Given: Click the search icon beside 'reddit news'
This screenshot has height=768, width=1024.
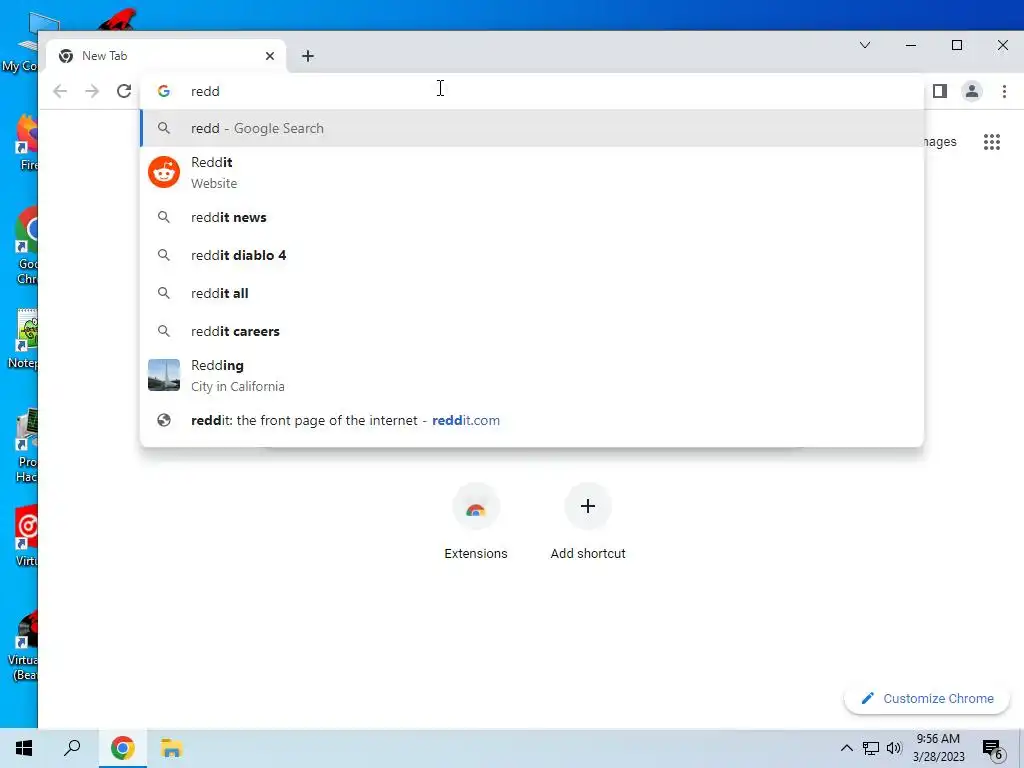Looking at the screenshot, I should point(164,217).
